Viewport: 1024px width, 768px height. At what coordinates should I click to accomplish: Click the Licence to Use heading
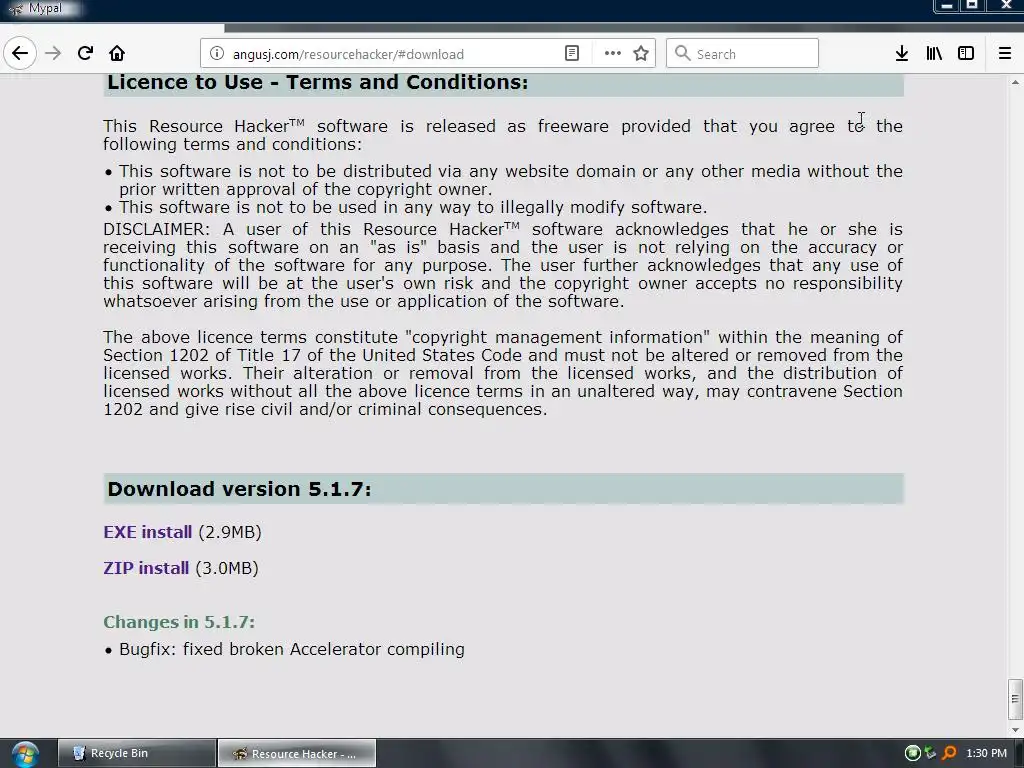pos(317,83)
